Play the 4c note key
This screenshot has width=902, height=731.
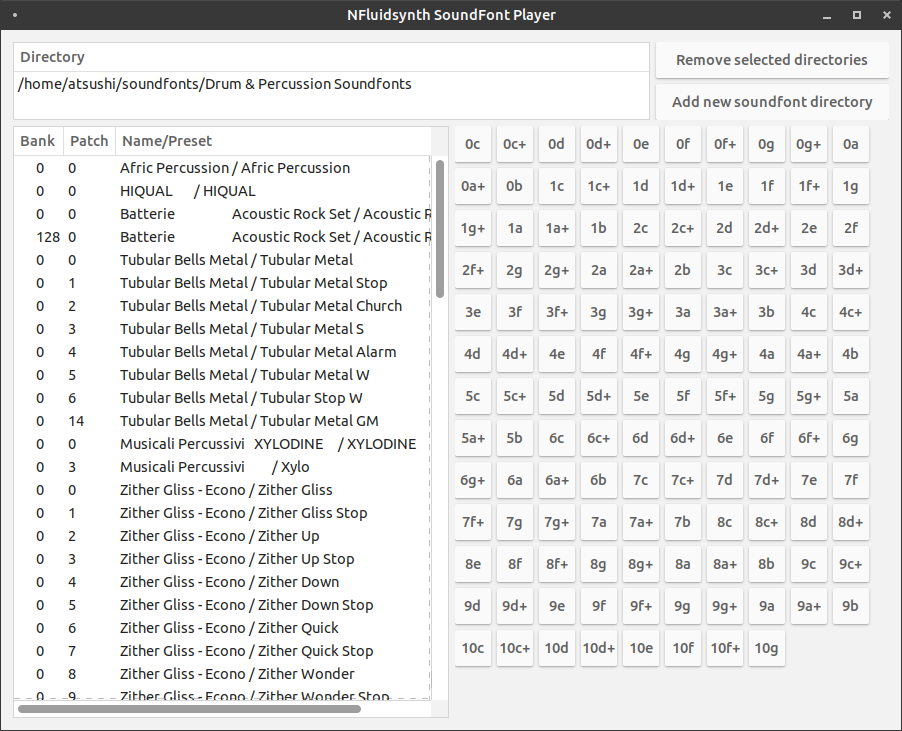(808, 312)
